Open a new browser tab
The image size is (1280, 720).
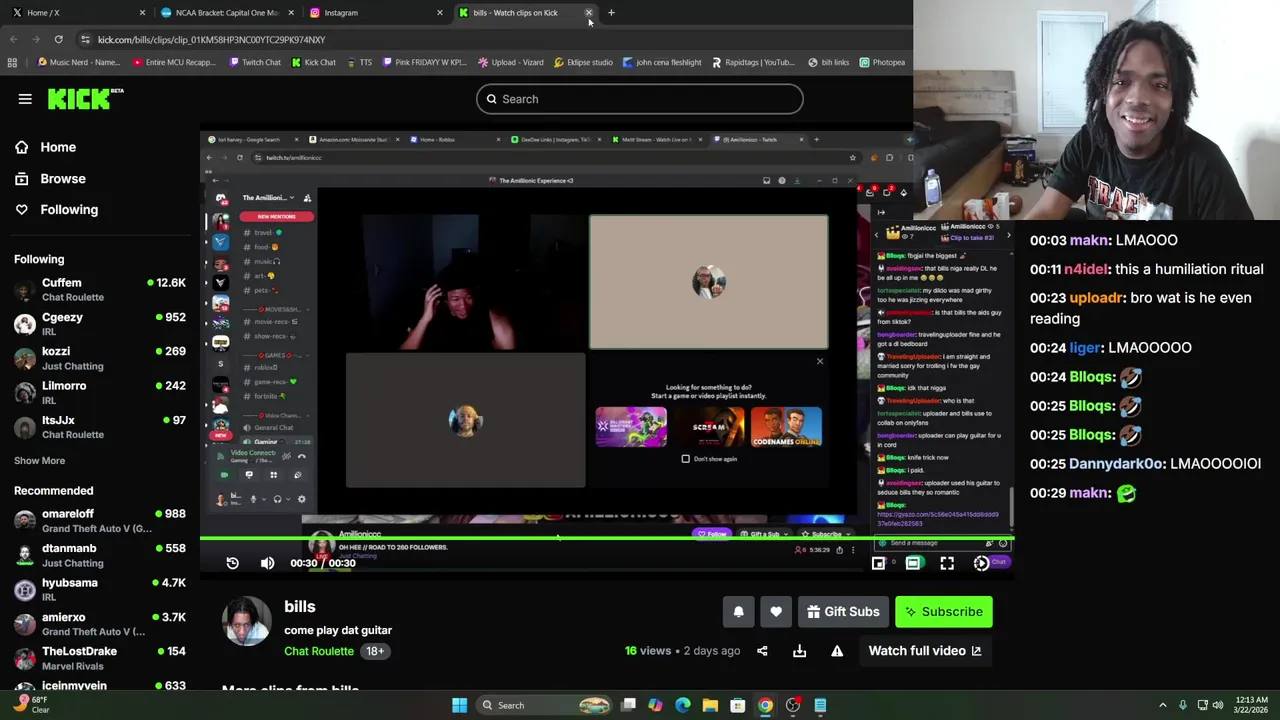point(611,13)
